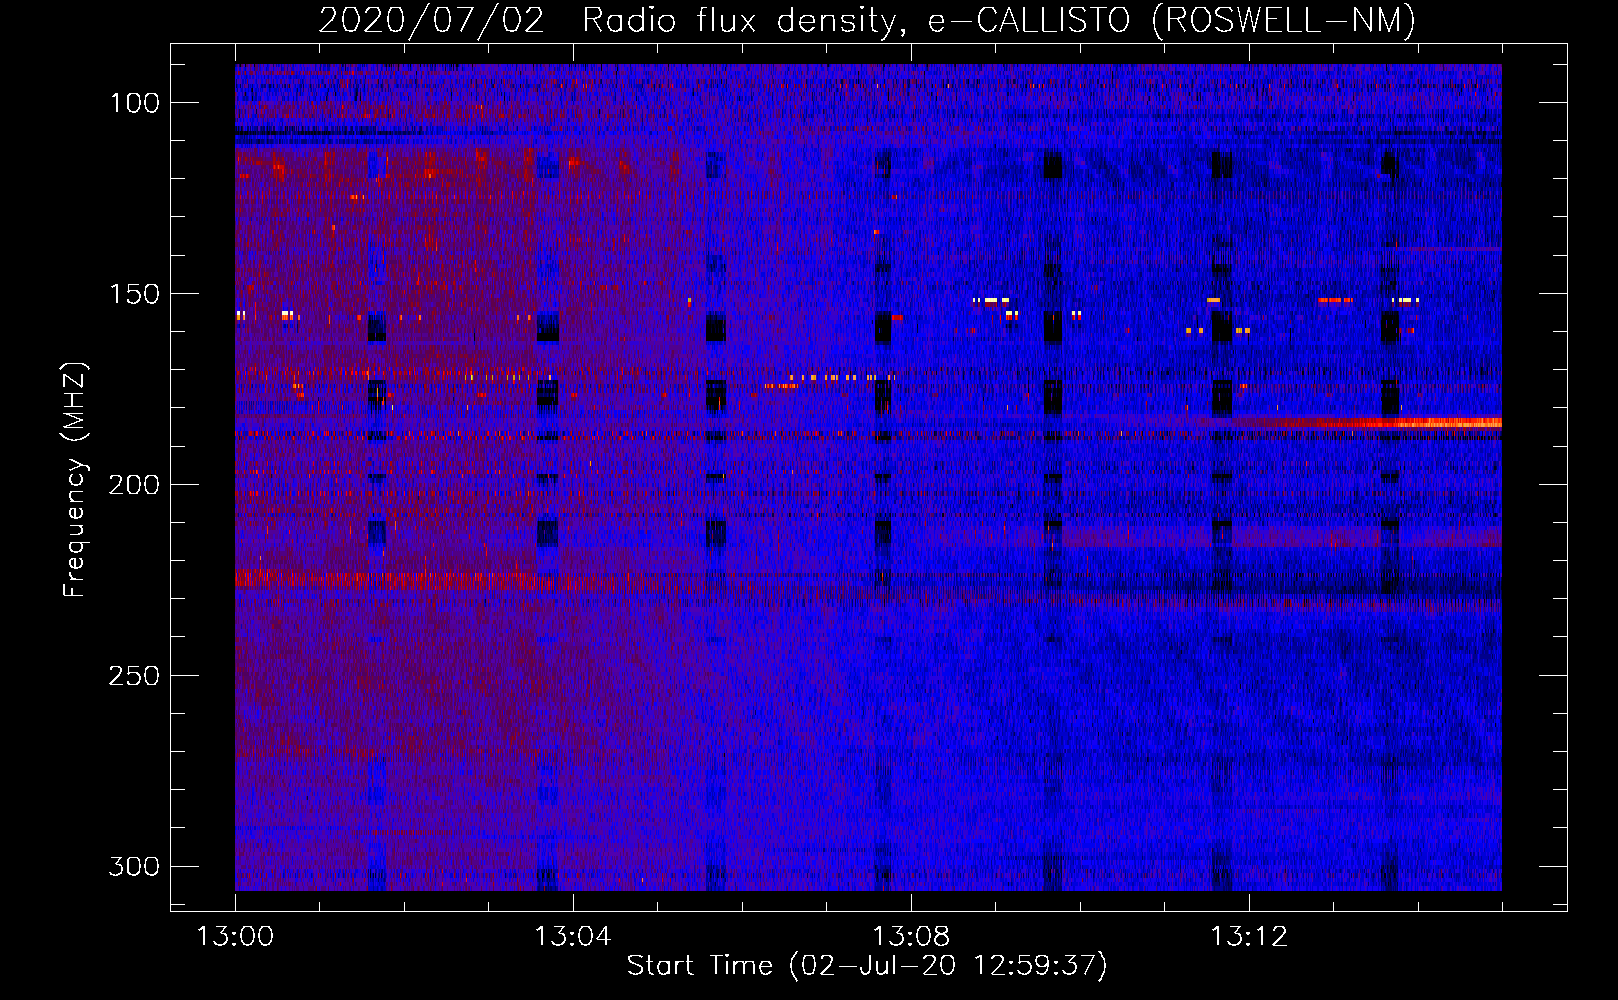Click the 200 frequency tick label
This screenshot has width=1618, height=1000.
coord(134,485)
